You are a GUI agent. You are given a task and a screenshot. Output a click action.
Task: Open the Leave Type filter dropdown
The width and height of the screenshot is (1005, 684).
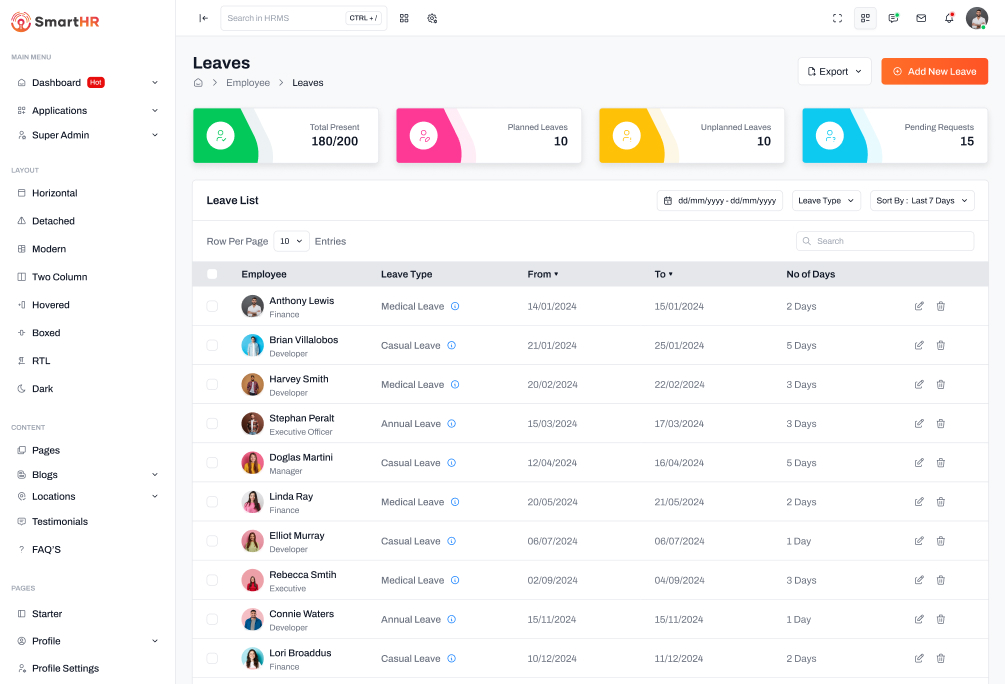[825, 201]
